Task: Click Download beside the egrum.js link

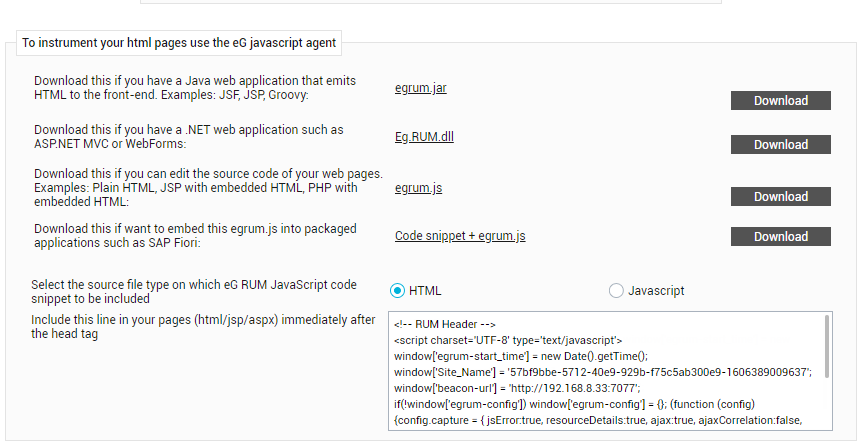Action: tap(780, 197)
